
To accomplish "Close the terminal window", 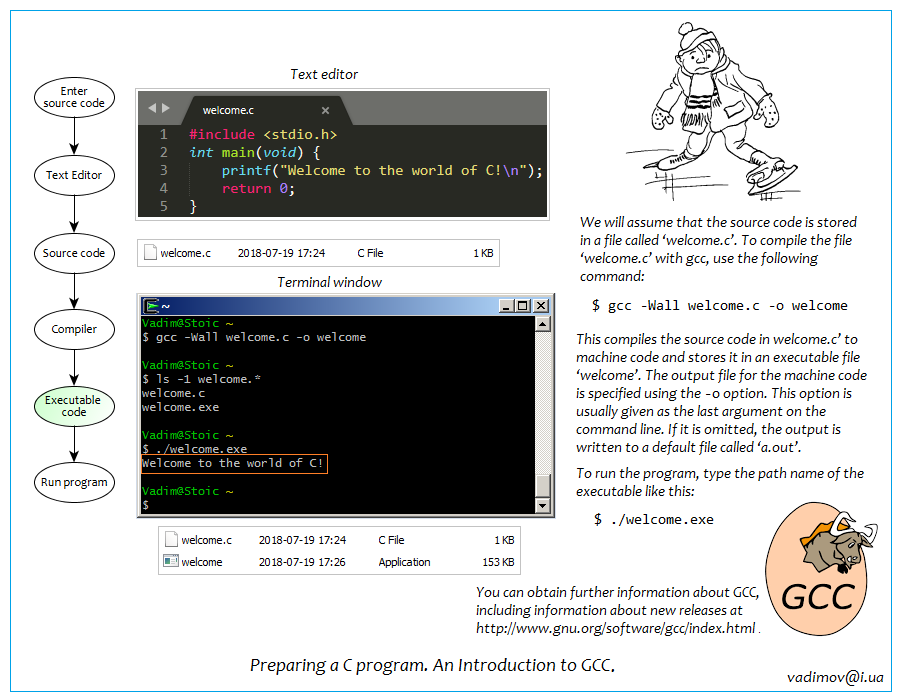I will click(541, 306).
